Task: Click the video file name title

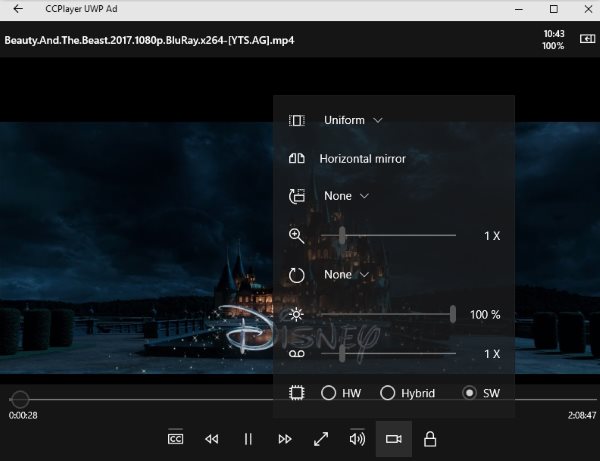Action: pos(149,40)
